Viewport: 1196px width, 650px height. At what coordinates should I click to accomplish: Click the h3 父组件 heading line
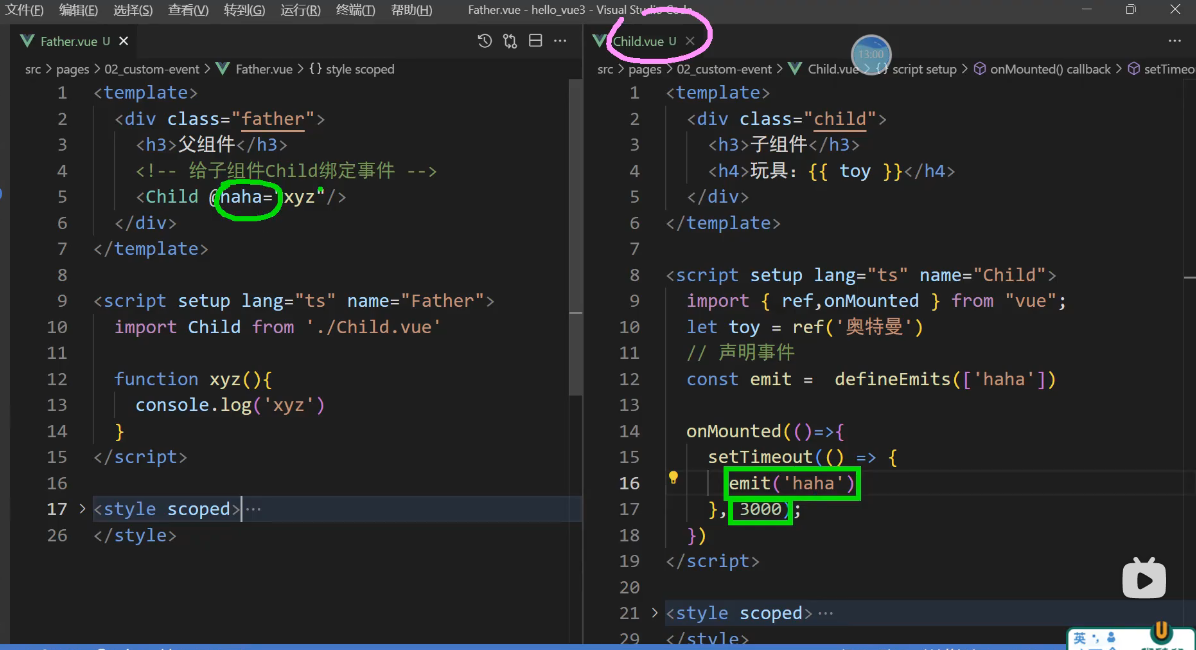pos(211,145)
